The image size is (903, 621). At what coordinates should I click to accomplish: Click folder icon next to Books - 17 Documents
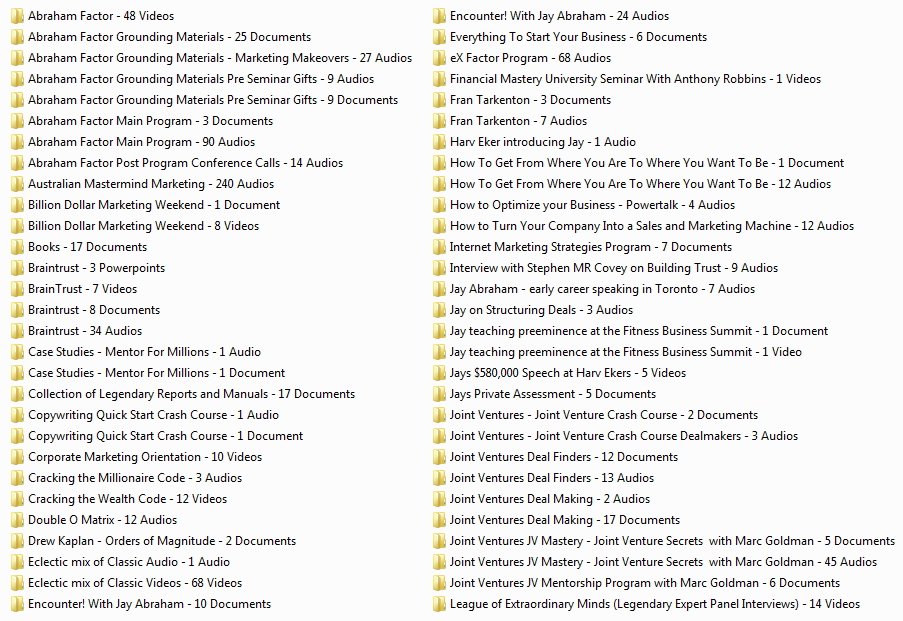(x=17, y=247)
